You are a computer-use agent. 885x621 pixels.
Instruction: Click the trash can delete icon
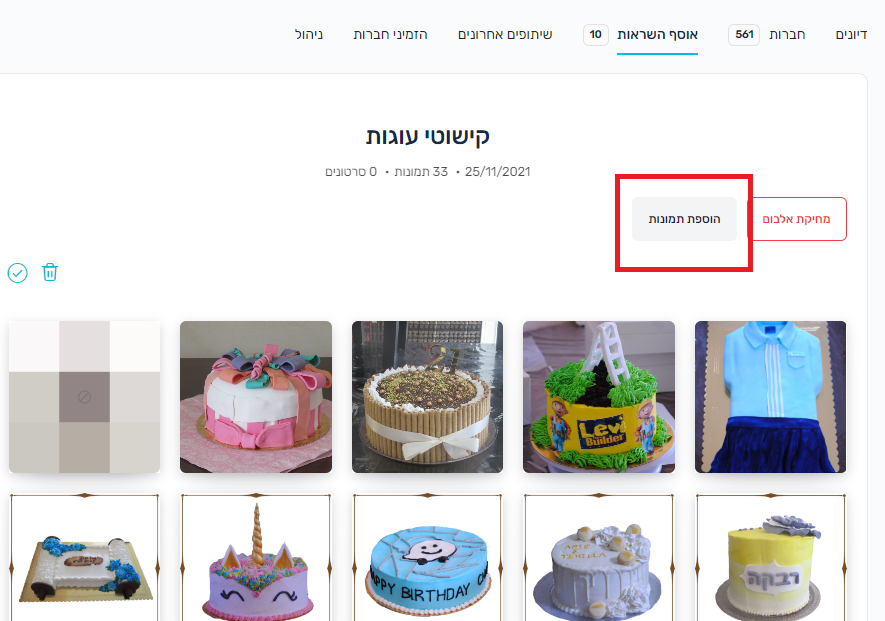pos(50,272)
